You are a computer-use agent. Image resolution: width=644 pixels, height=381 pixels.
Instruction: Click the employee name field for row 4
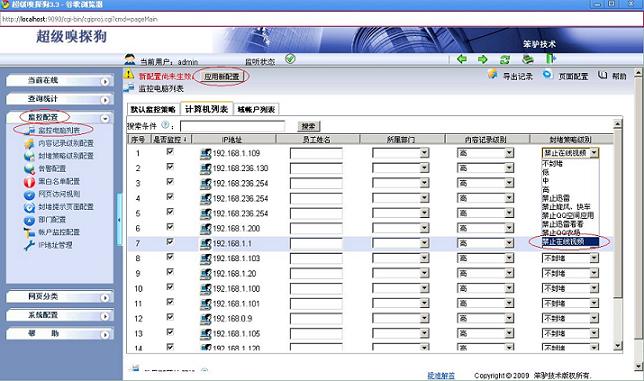[316, 199]
